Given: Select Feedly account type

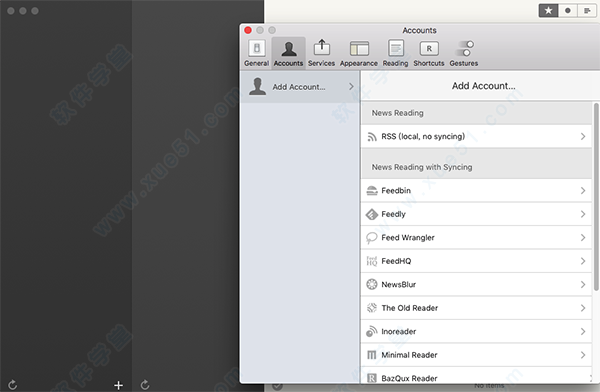Looking at the screenshot, I should pyautogui.click(x=477, y=214).
